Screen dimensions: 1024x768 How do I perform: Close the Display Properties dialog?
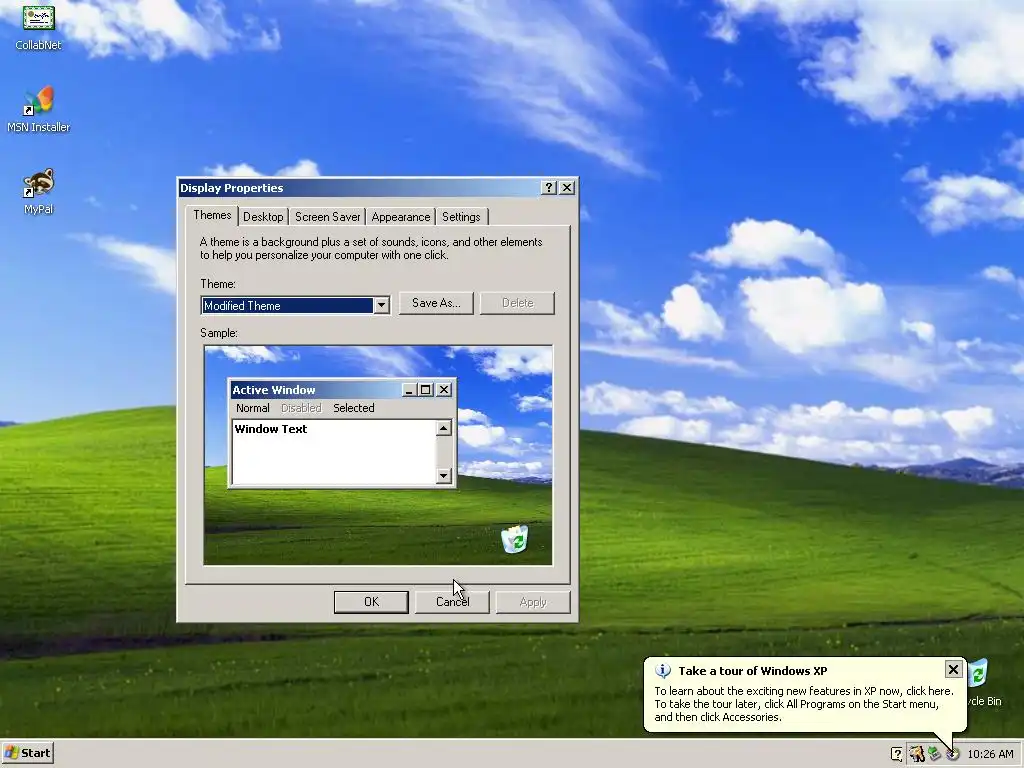(x=567, y=188)
